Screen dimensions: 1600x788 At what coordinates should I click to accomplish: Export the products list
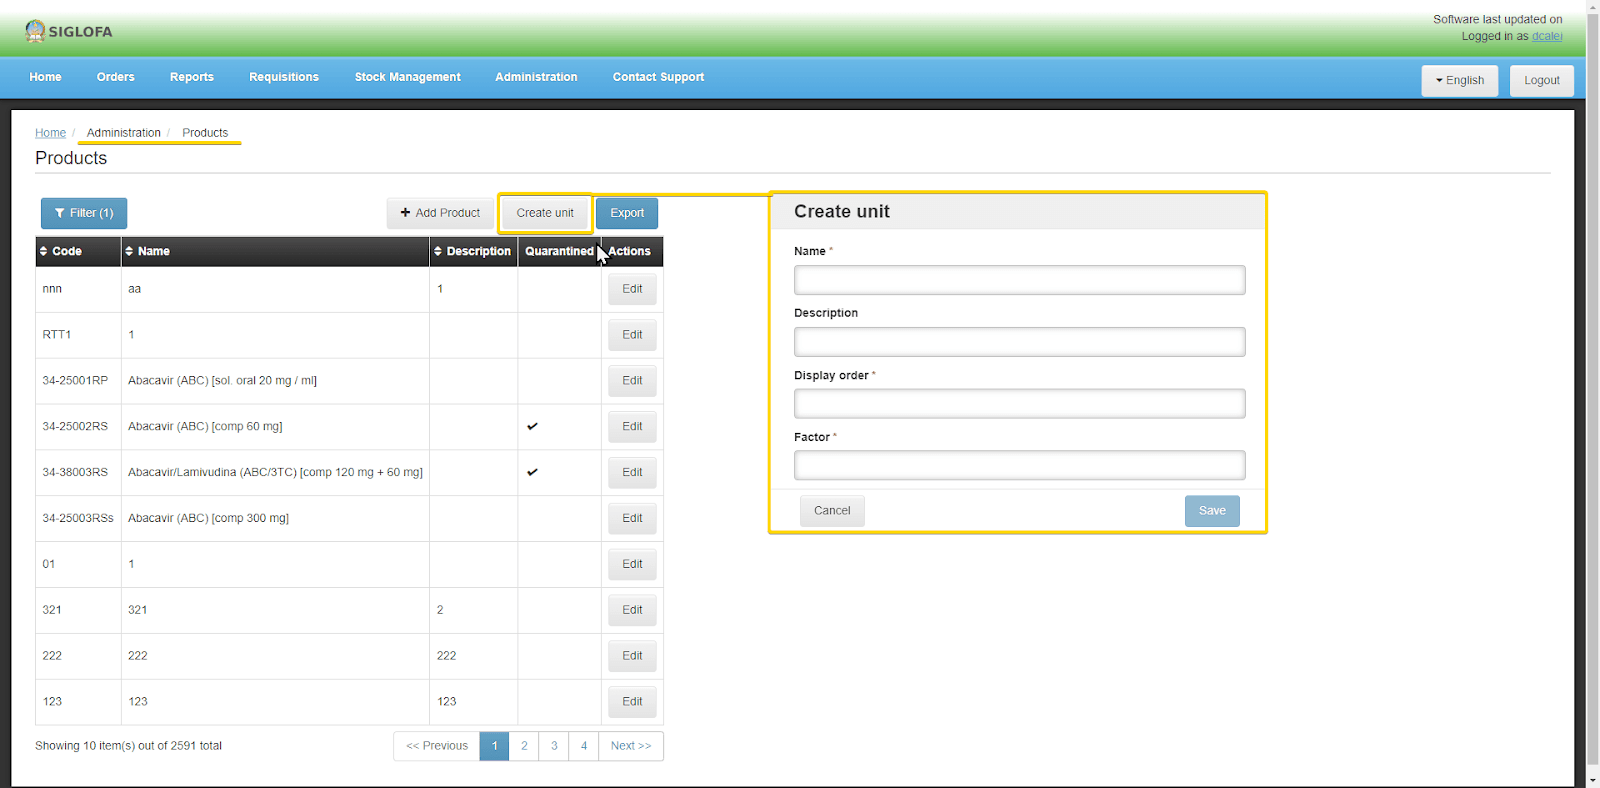(627, 213)
